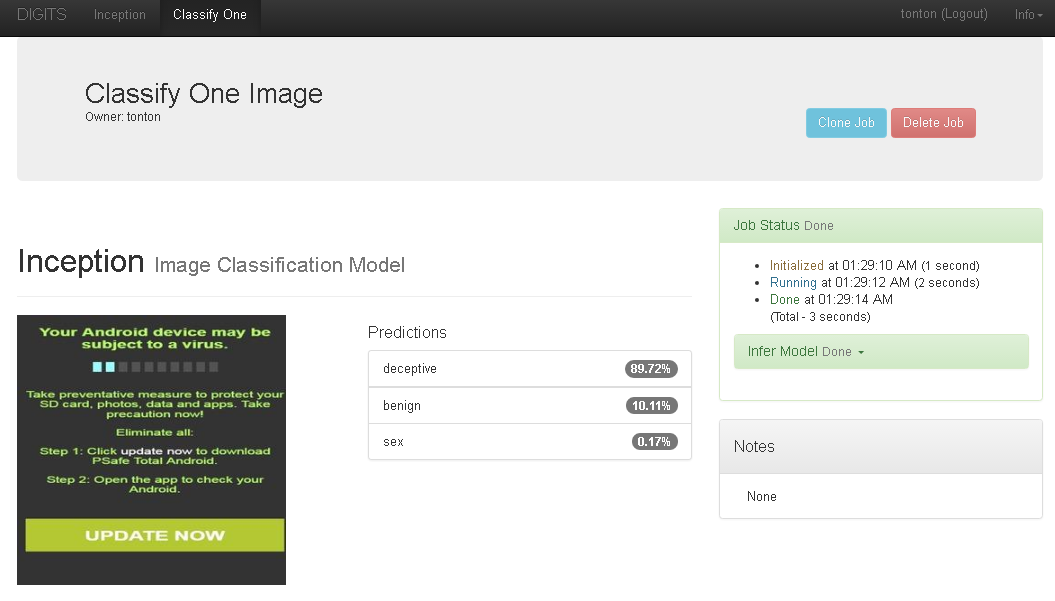Click the 0.17% badge
Screen dimensions: 1055x601
coord(654,441)
